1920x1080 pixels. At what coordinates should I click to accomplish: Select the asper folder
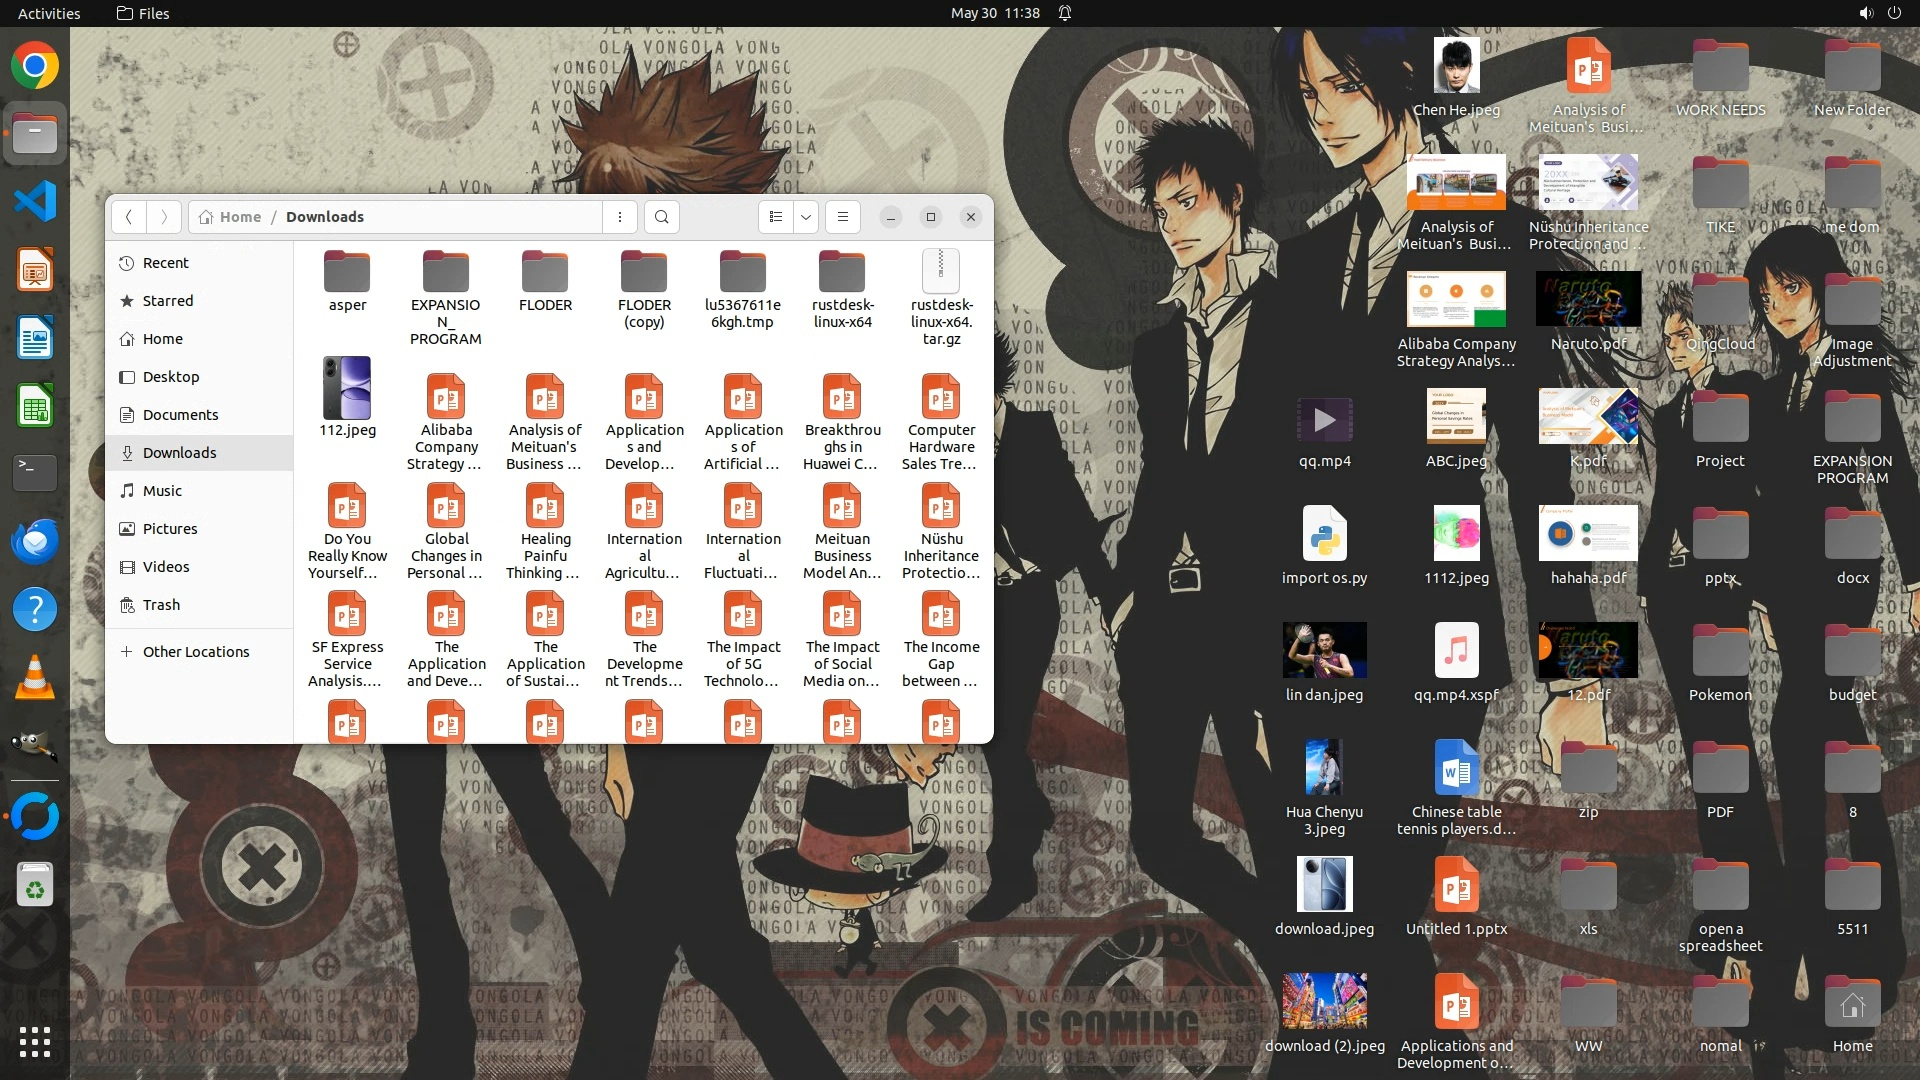347,273
